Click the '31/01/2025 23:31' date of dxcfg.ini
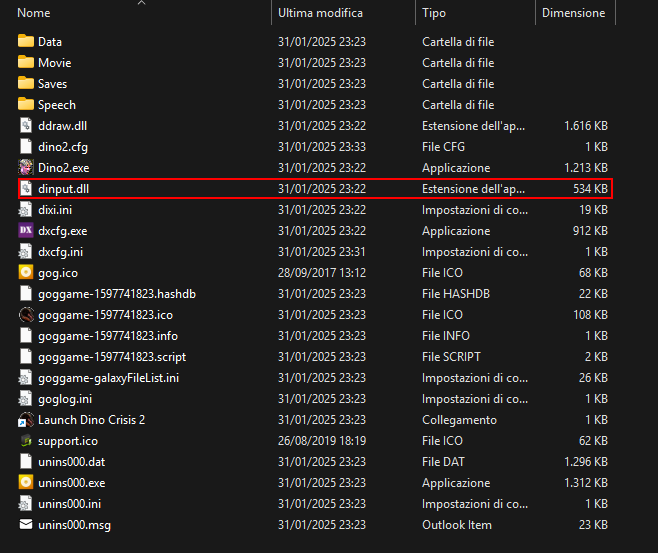The height and width of the screenshot is (553, 658). [321, 252]
